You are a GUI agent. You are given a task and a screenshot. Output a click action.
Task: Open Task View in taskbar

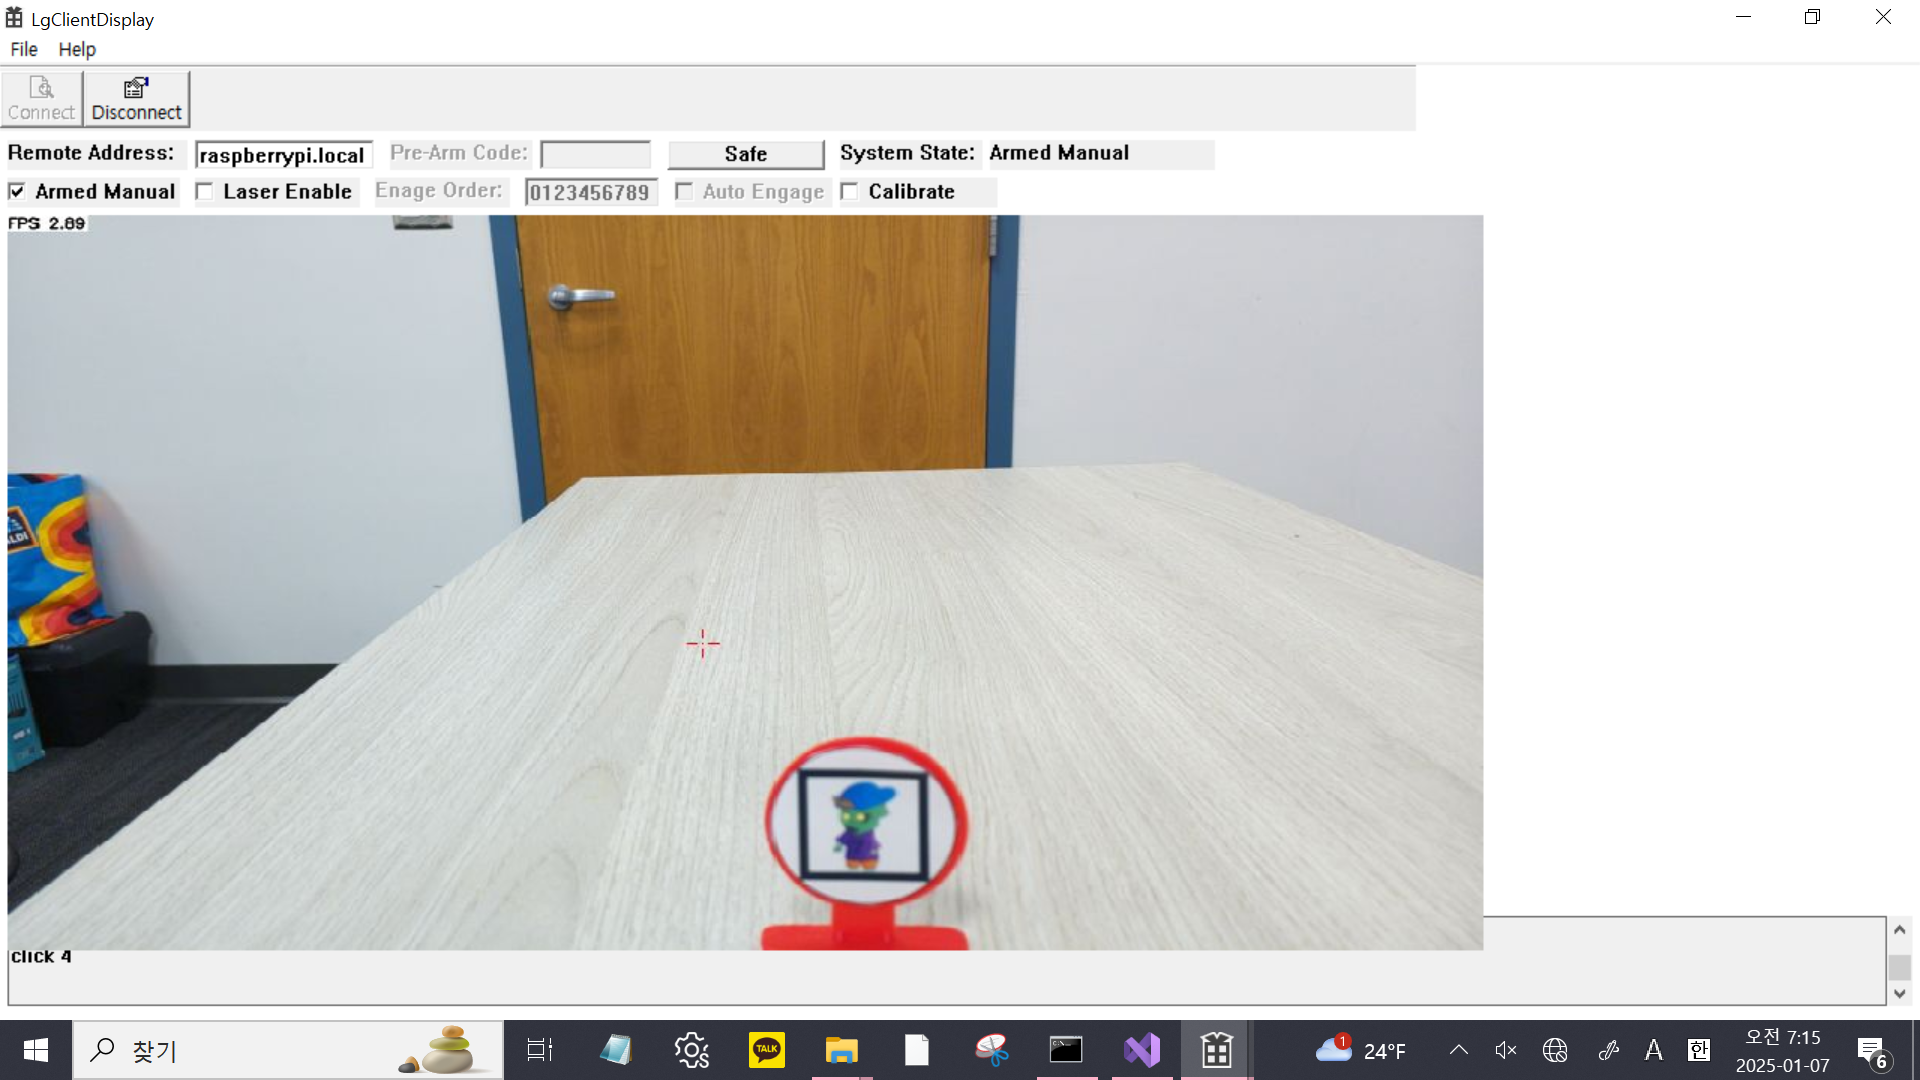[x=540, y=1050]
